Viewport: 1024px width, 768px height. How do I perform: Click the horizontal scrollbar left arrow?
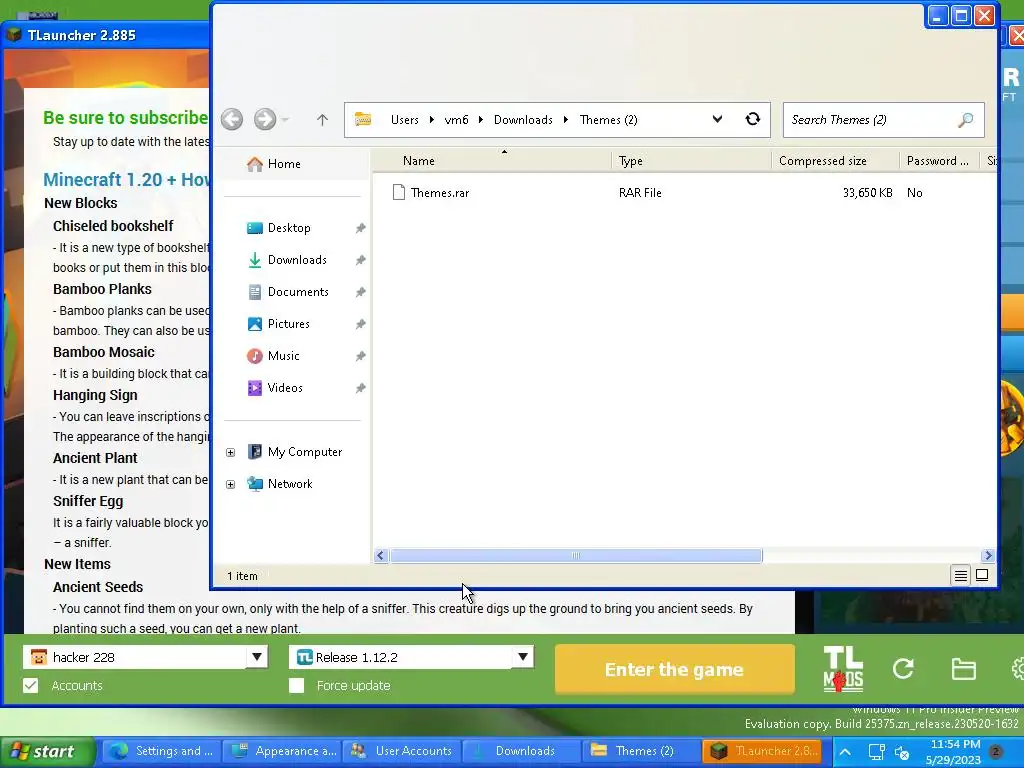(381, 556)
